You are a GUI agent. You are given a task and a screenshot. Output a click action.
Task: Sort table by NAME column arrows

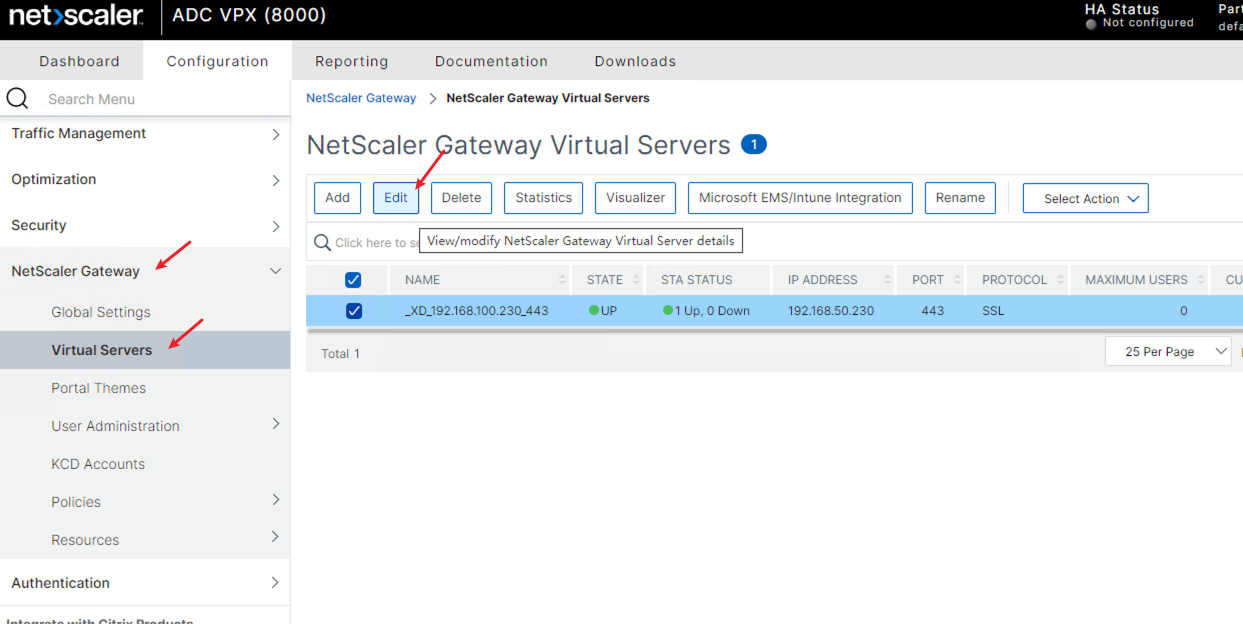point(562,280)
